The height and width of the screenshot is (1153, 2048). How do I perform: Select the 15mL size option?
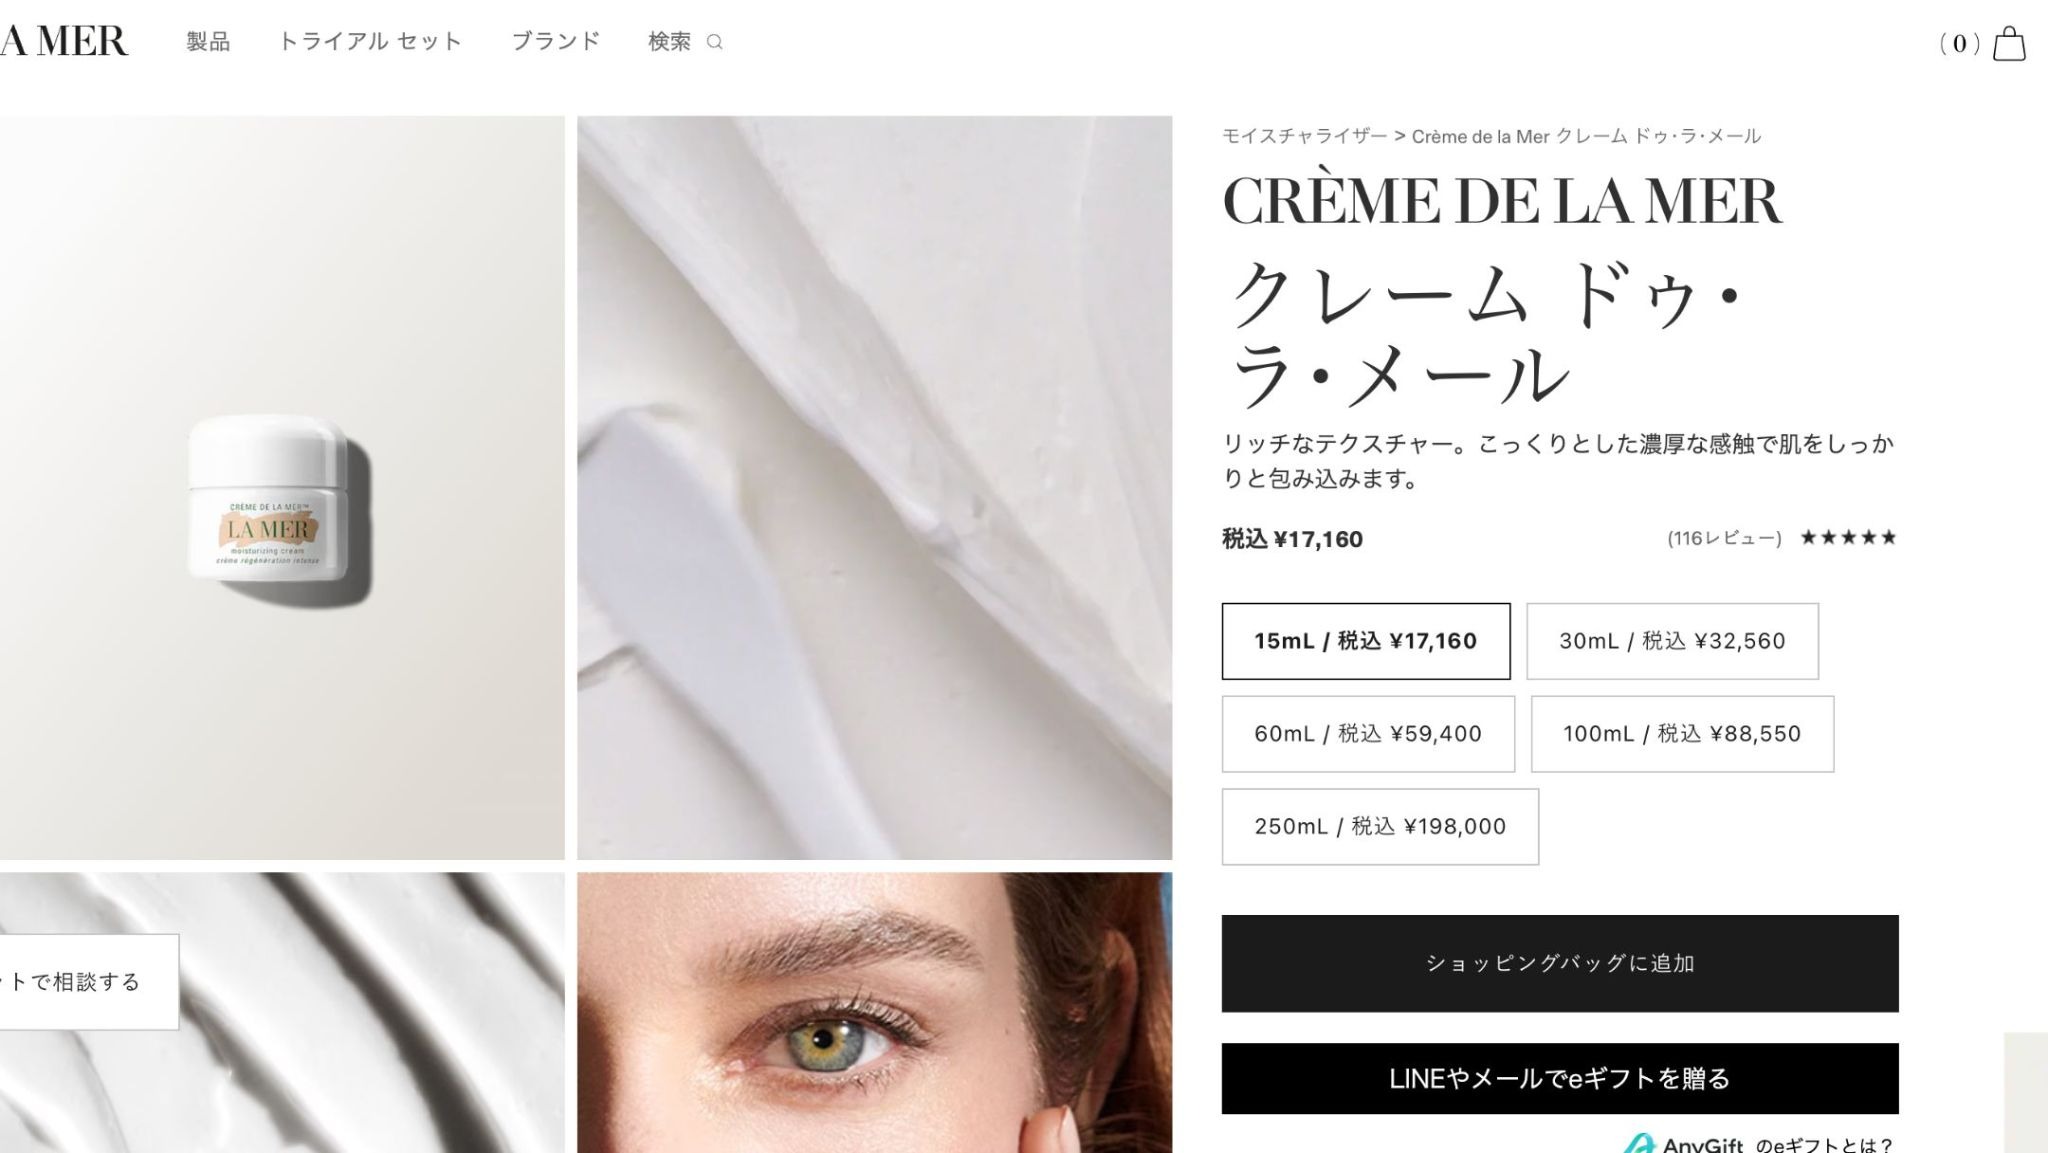pos(1366,641)
